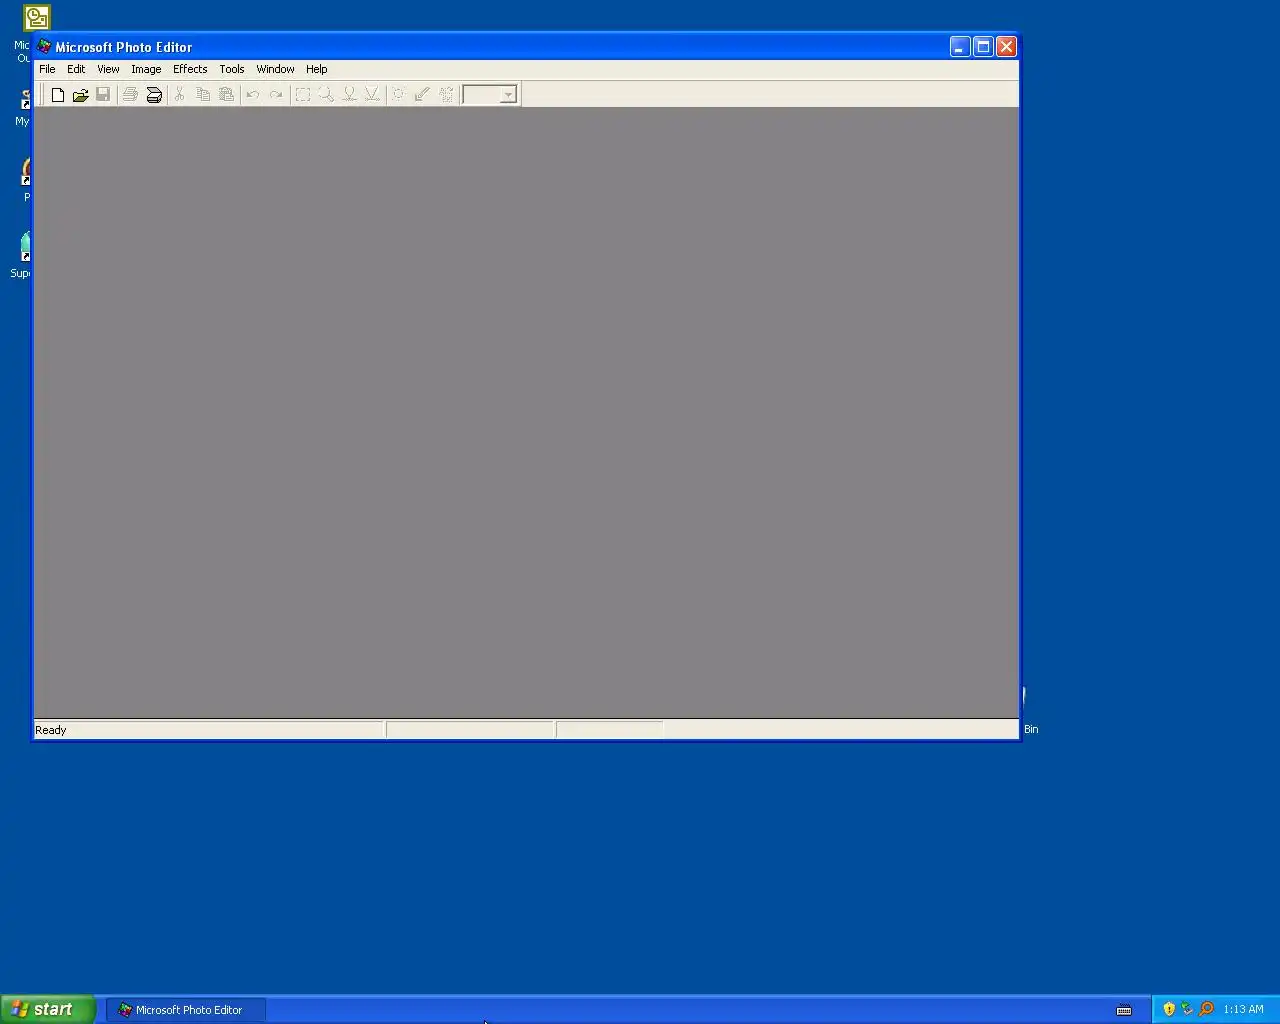Minimize the Photo Editor window
Image resolution: width=1280 pixels, height=1024 pixels.
click(x=960, y=47)
